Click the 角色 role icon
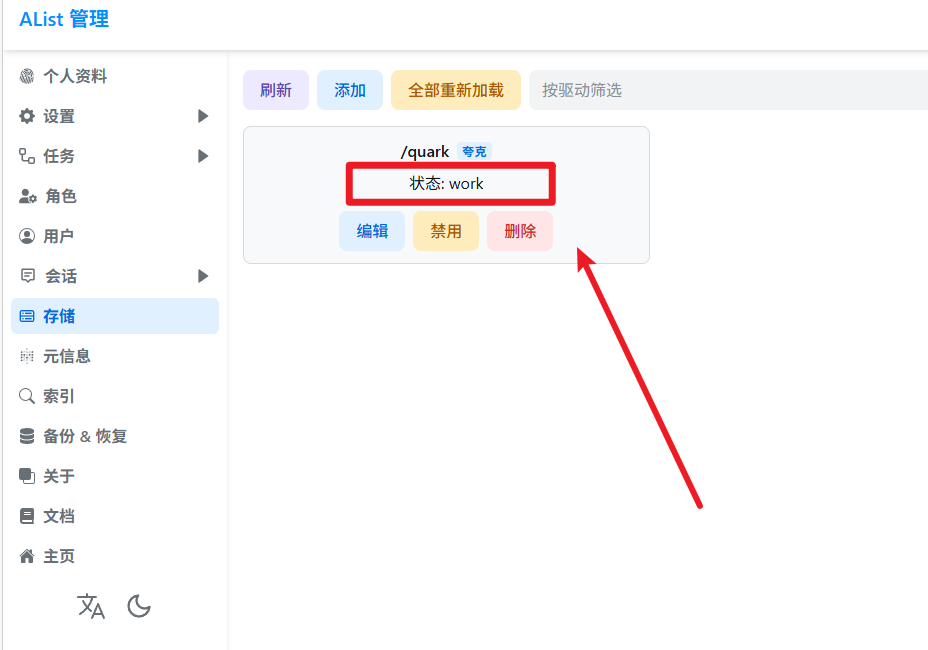The image size is (928, 650). 28,196
